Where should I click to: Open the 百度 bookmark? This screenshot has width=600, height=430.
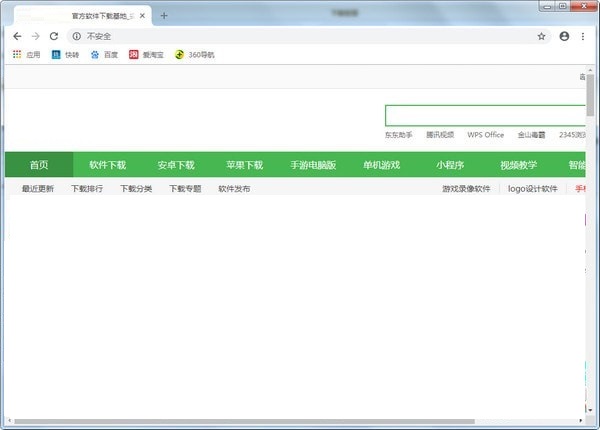pyautogui.click(x=104, y=55)
